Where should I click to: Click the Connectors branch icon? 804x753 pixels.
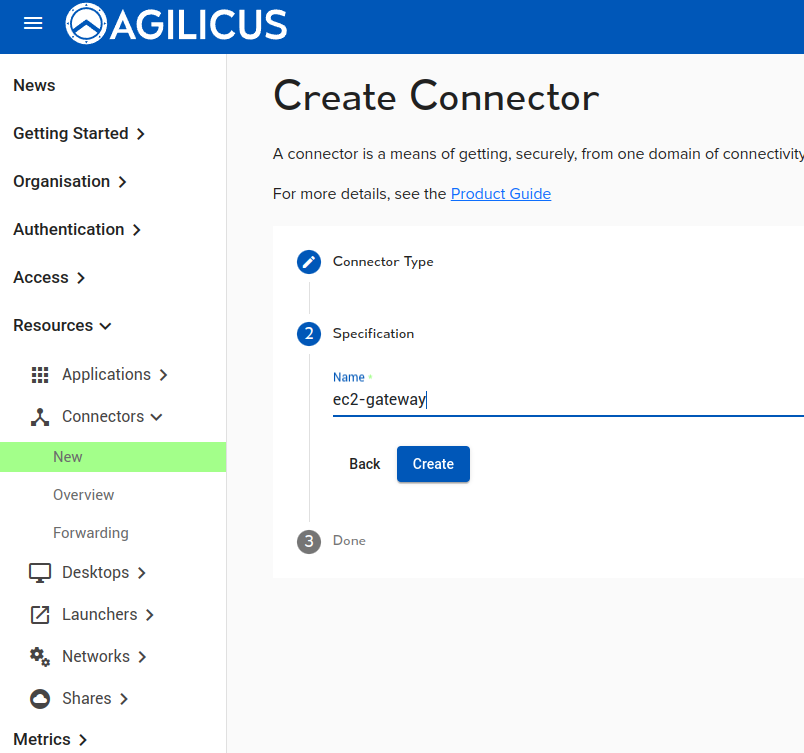(40, 417)
